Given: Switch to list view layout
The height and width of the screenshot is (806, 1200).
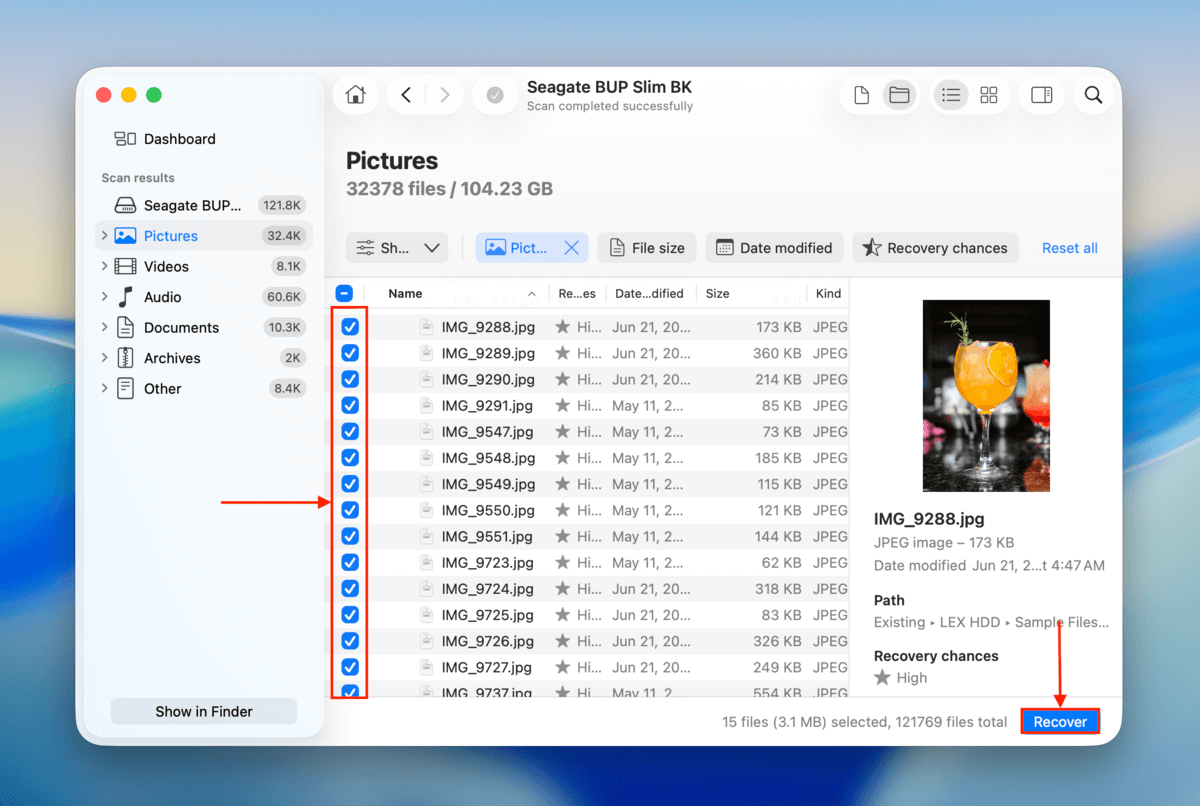Looking at the screenshot, I should (950, 94).
